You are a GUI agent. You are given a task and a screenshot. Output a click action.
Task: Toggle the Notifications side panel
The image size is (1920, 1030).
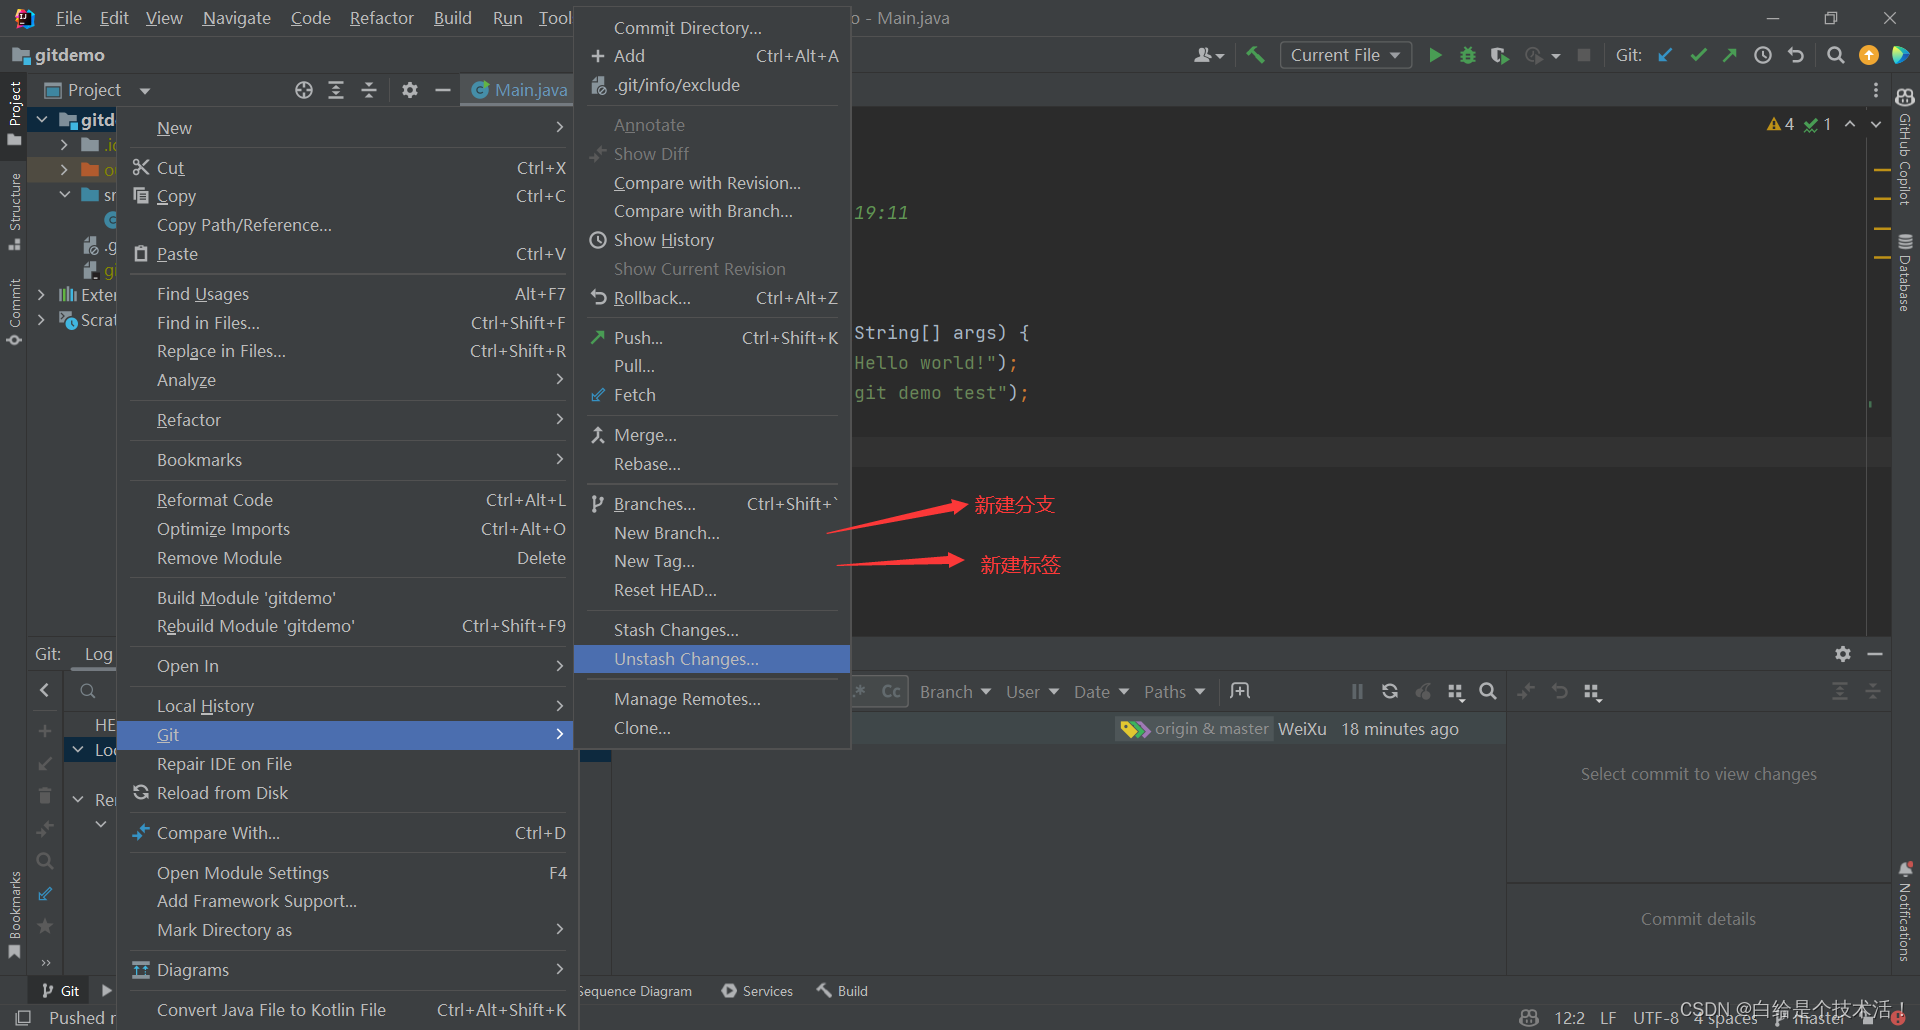coord(1905,911)
